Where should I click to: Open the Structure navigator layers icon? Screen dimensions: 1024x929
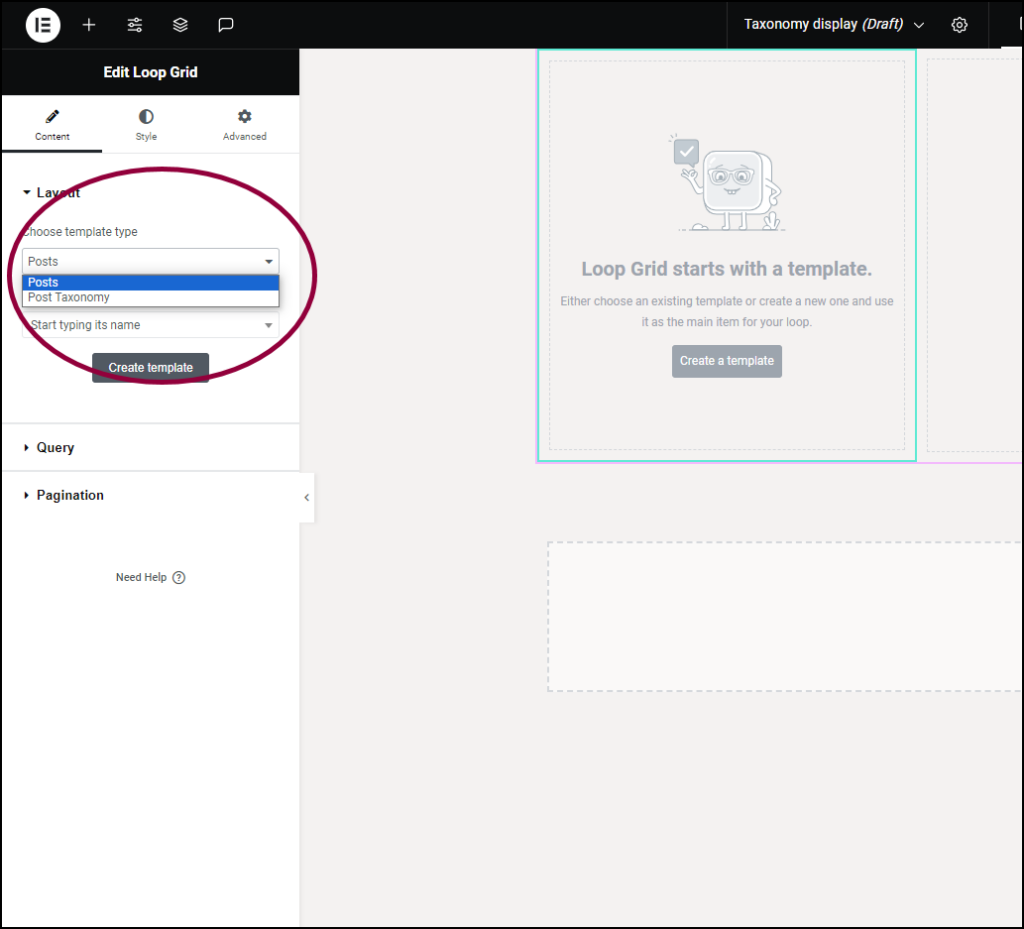[x=180, y=25]
